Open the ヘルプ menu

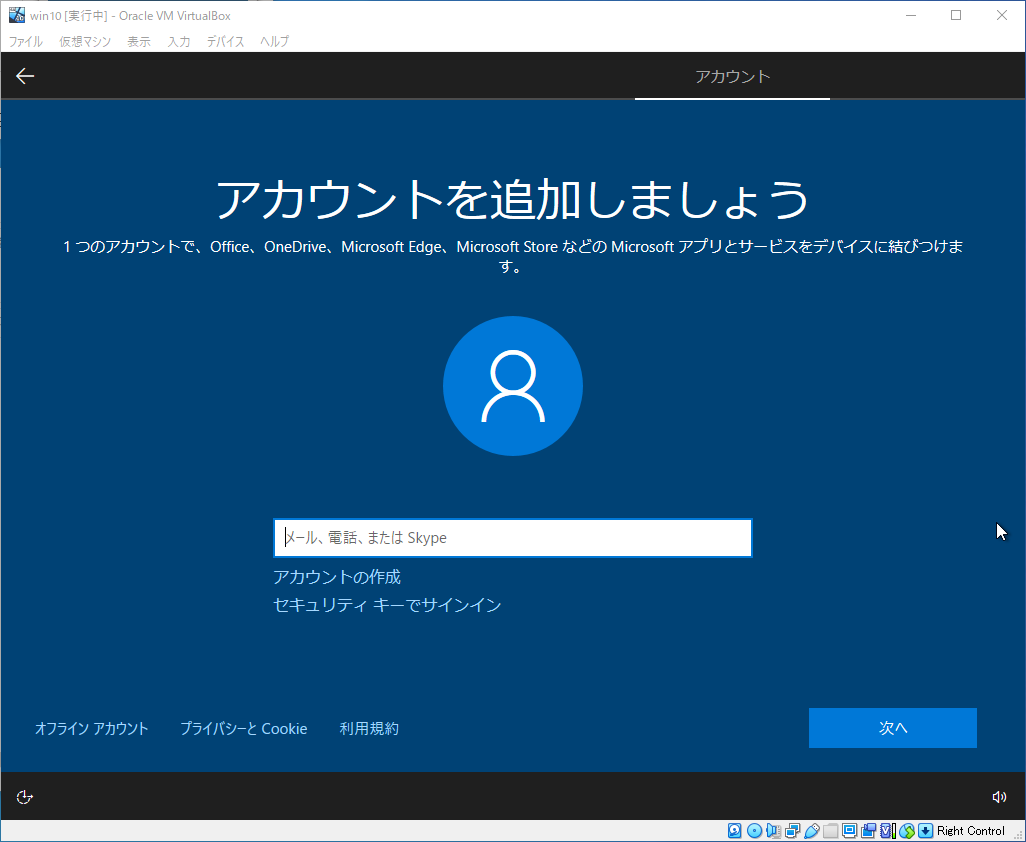(274, 41)
